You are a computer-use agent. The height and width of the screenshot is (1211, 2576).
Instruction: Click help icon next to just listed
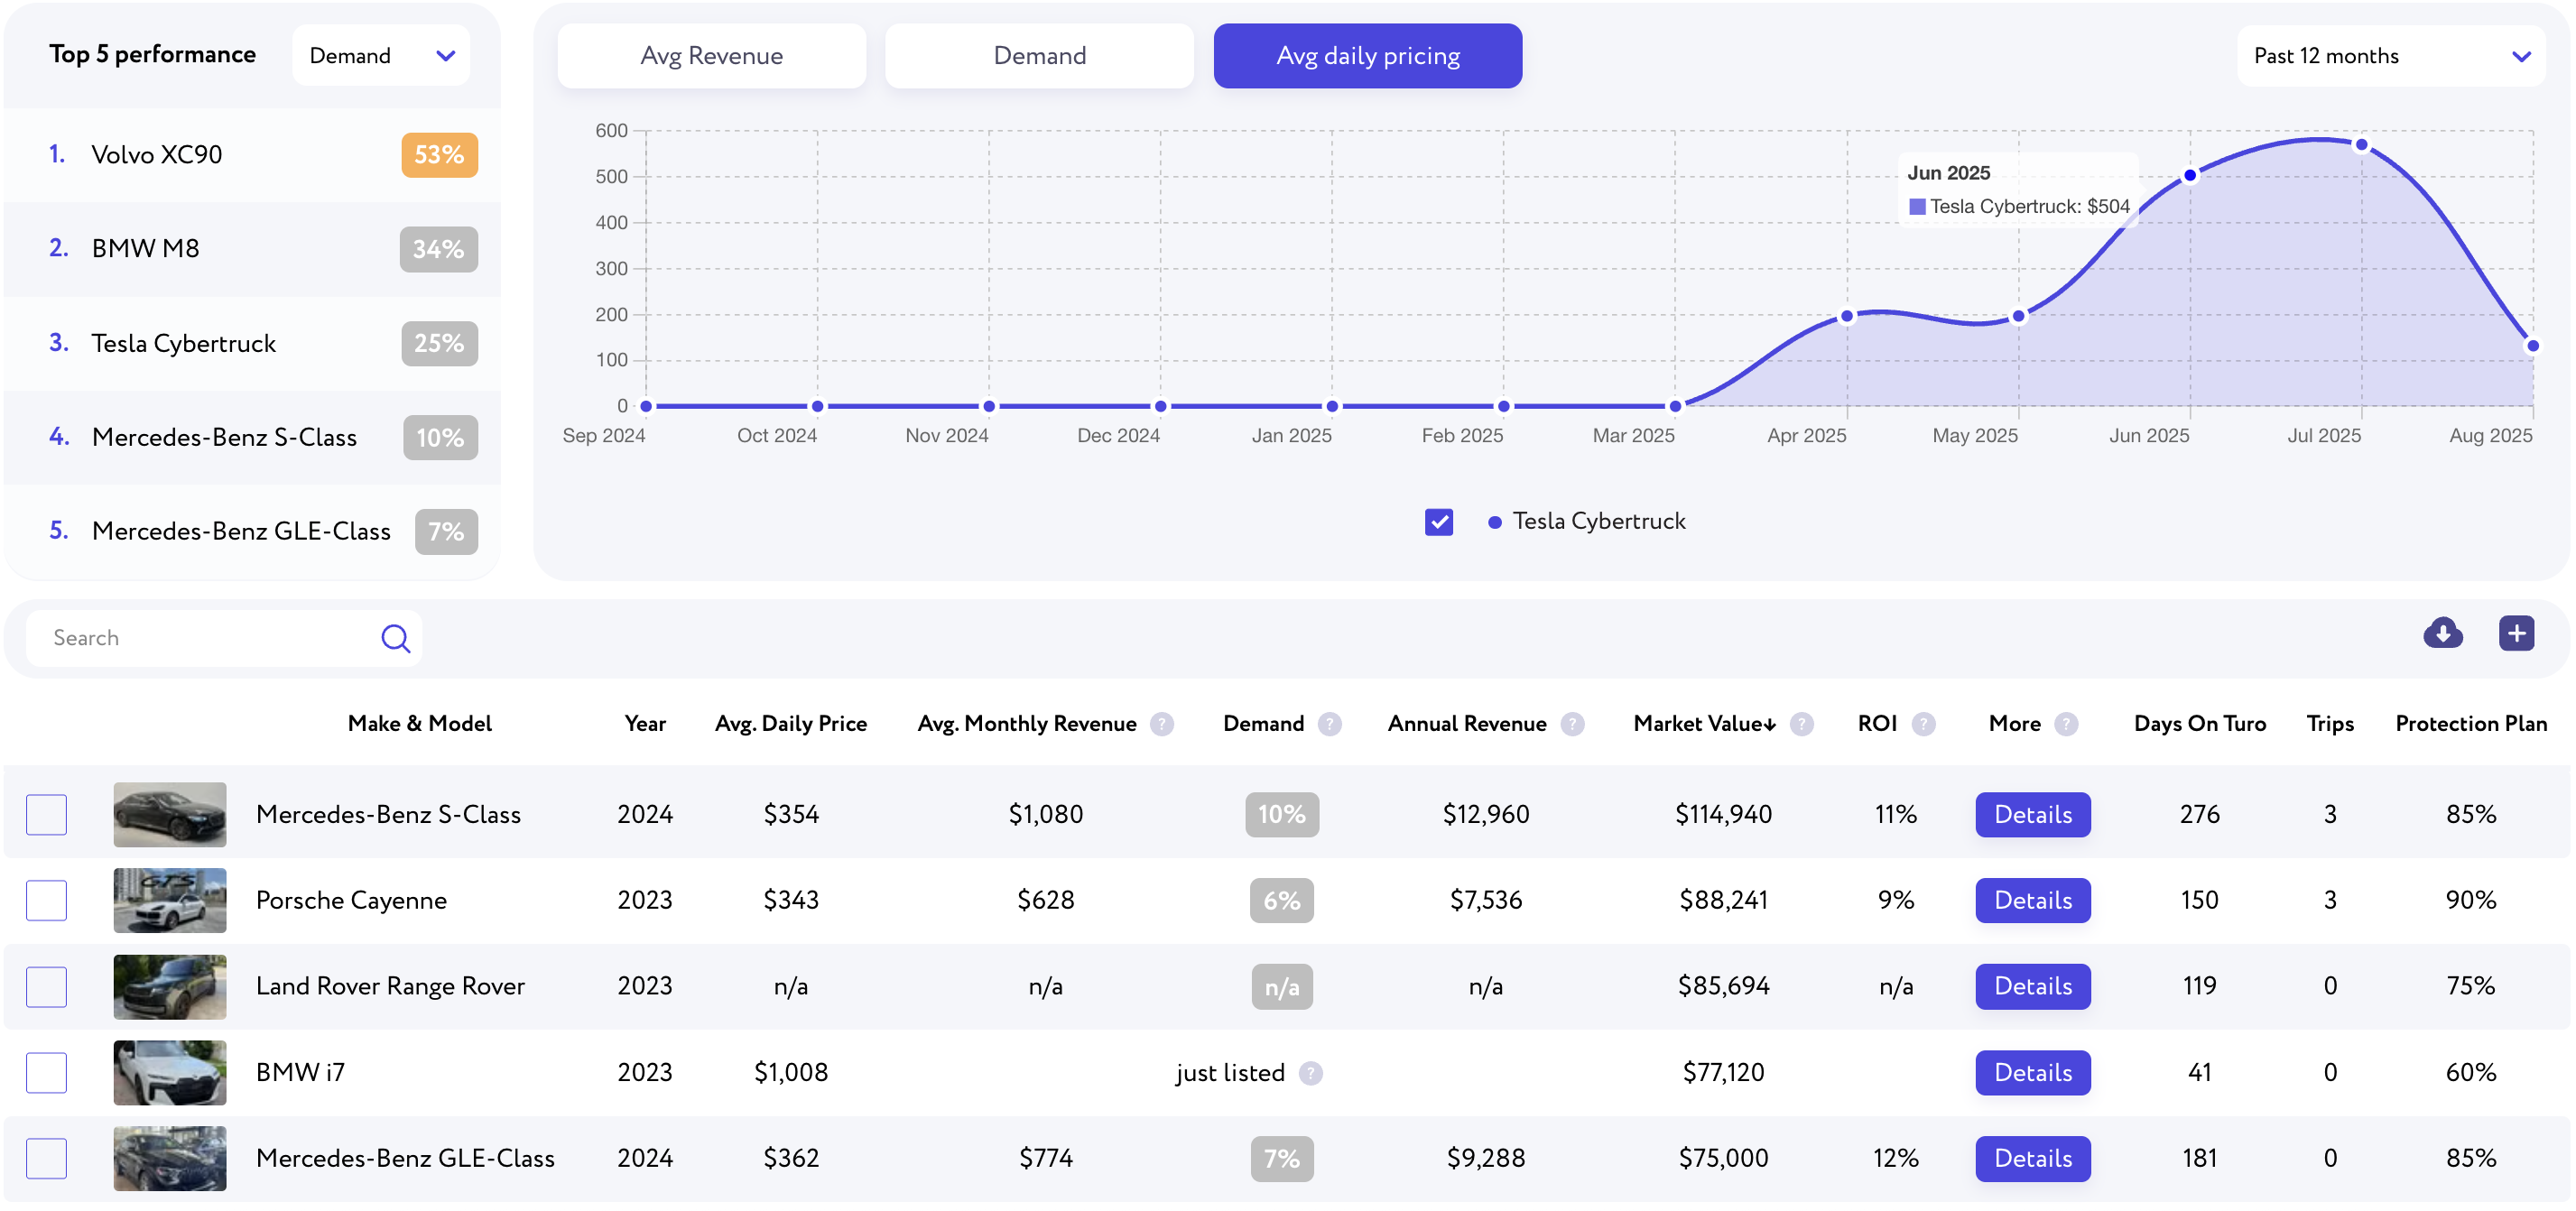(1310, 1073)
